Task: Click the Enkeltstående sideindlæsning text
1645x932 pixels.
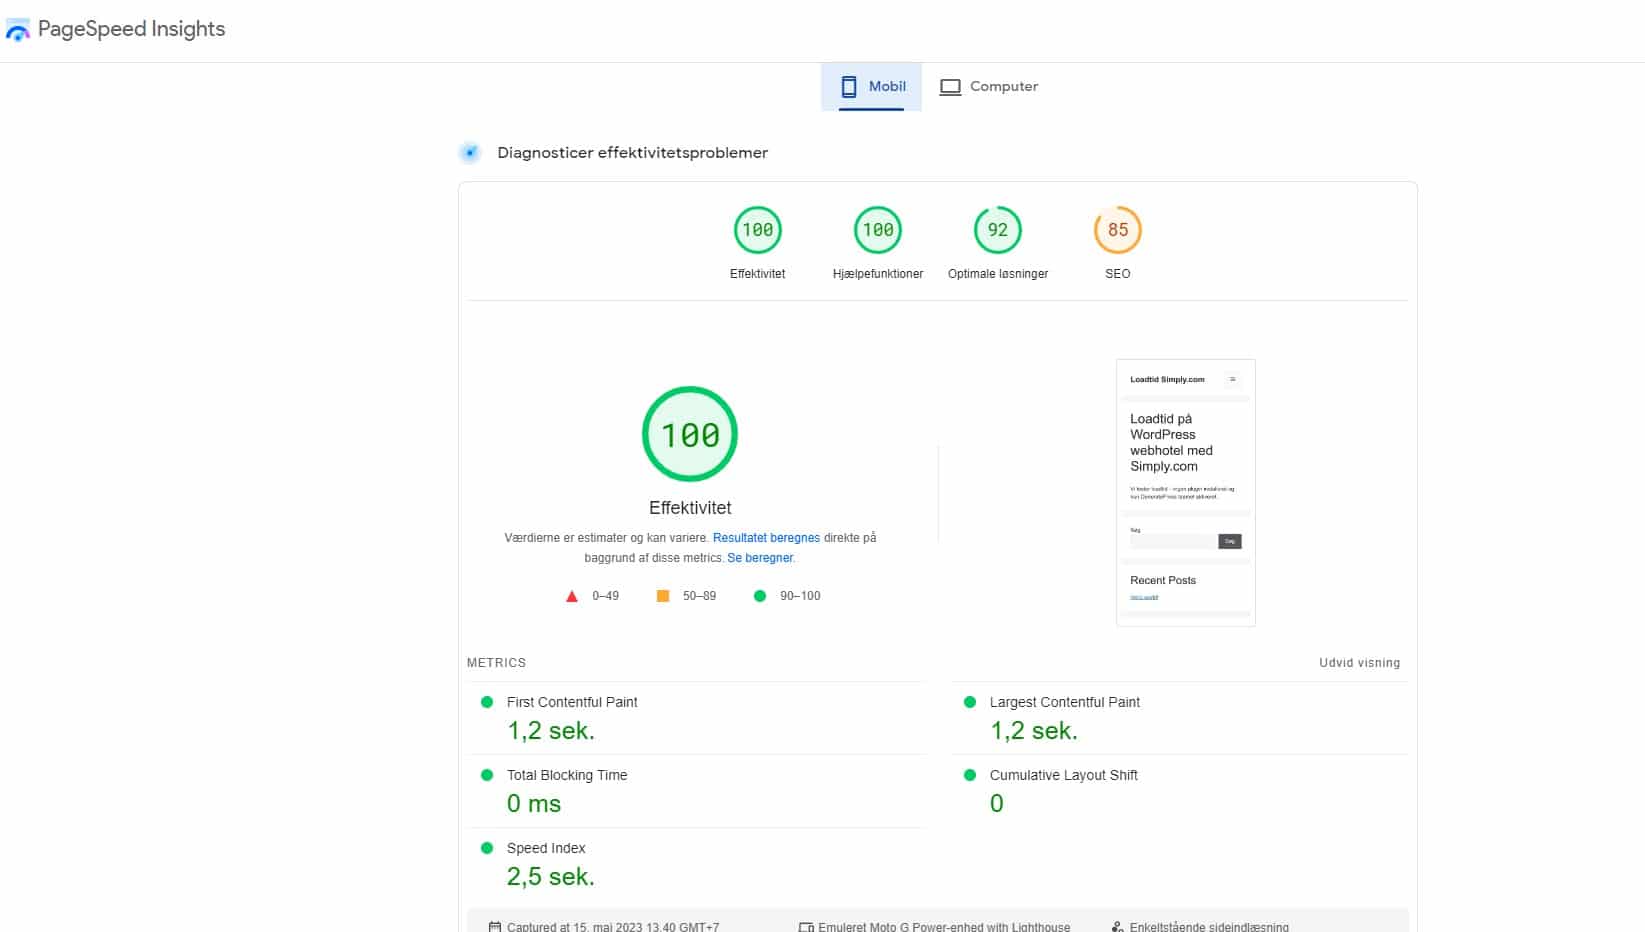Action: click(x=1209, y=927)
